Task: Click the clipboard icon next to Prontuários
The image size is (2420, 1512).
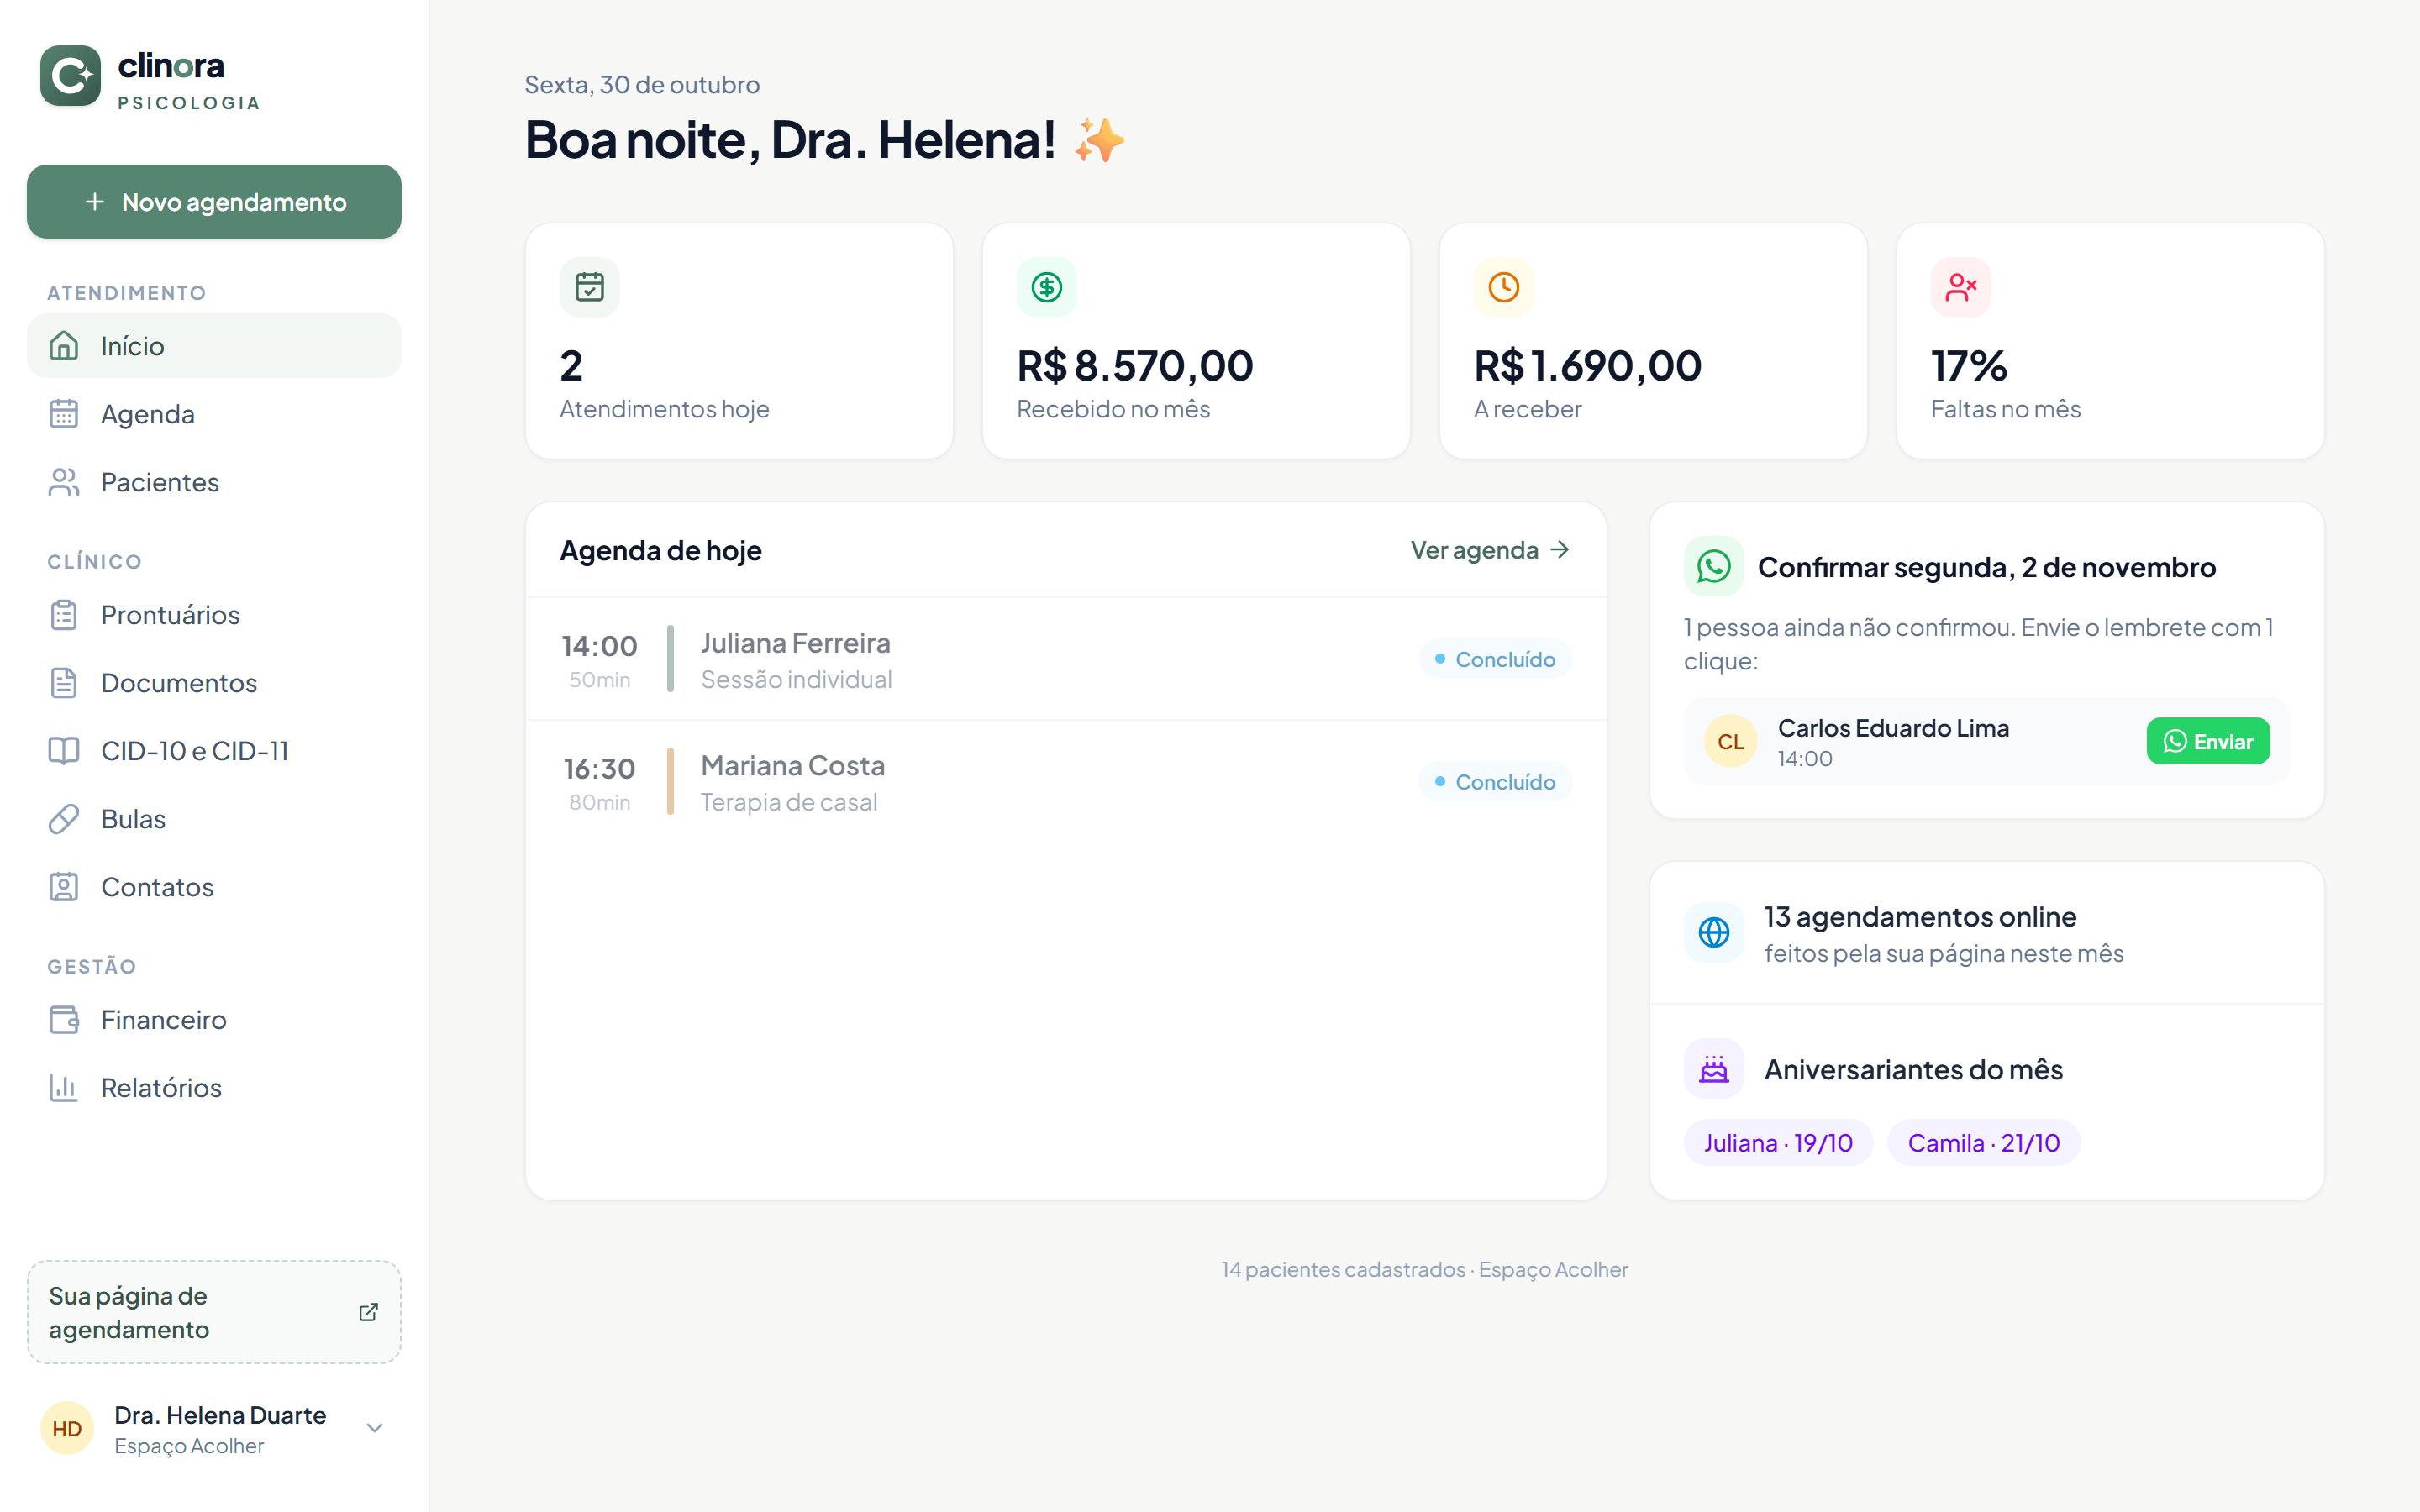Action: pyautogui.click(x=64, y=615)
